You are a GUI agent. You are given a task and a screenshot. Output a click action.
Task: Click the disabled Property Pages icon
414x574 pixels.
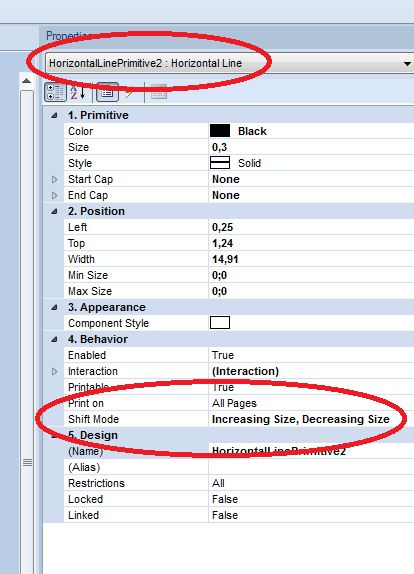click(159, 92)
